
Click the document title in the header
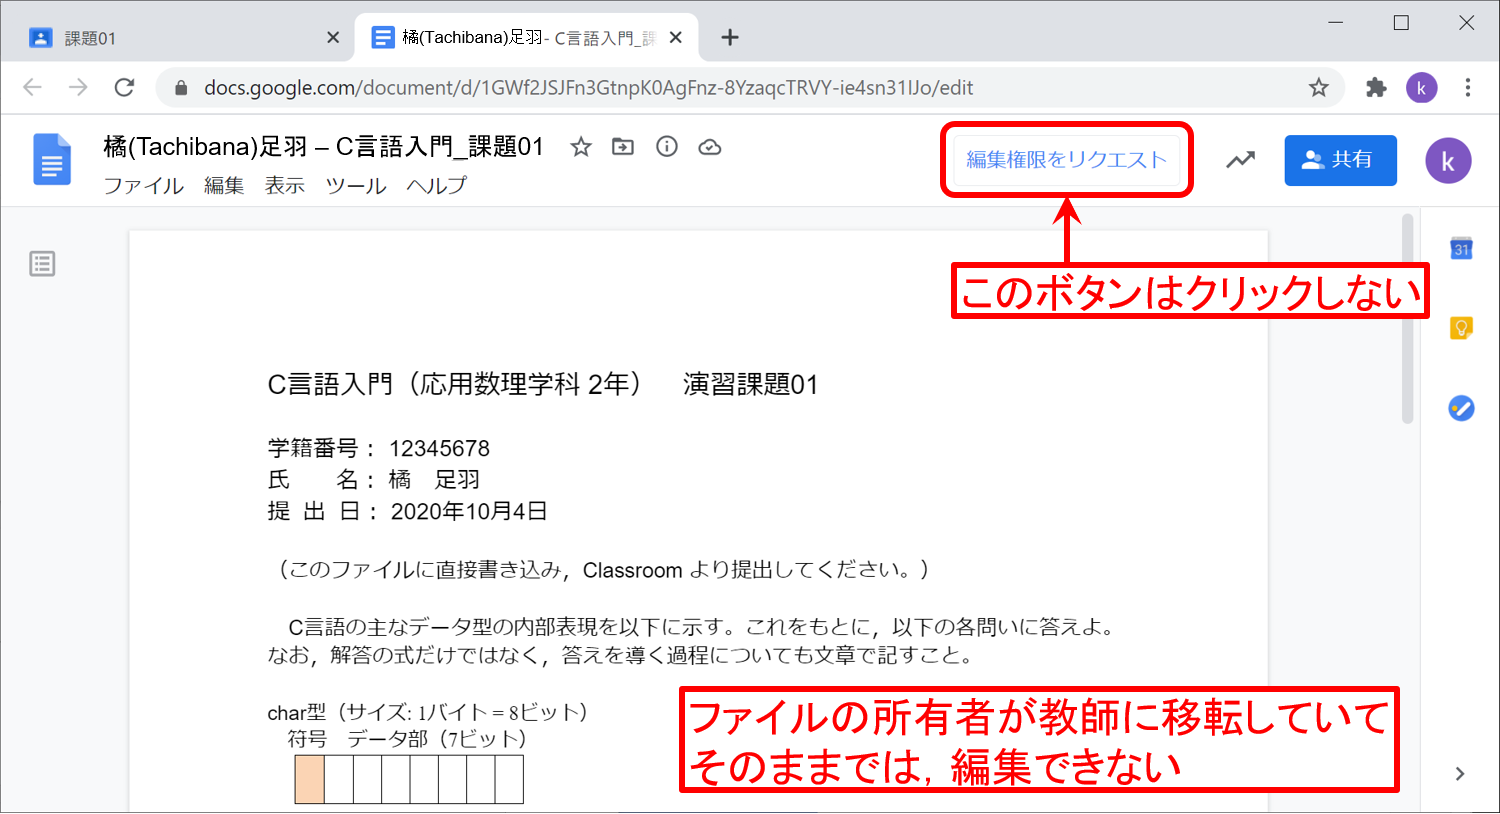tap(323, 147)
